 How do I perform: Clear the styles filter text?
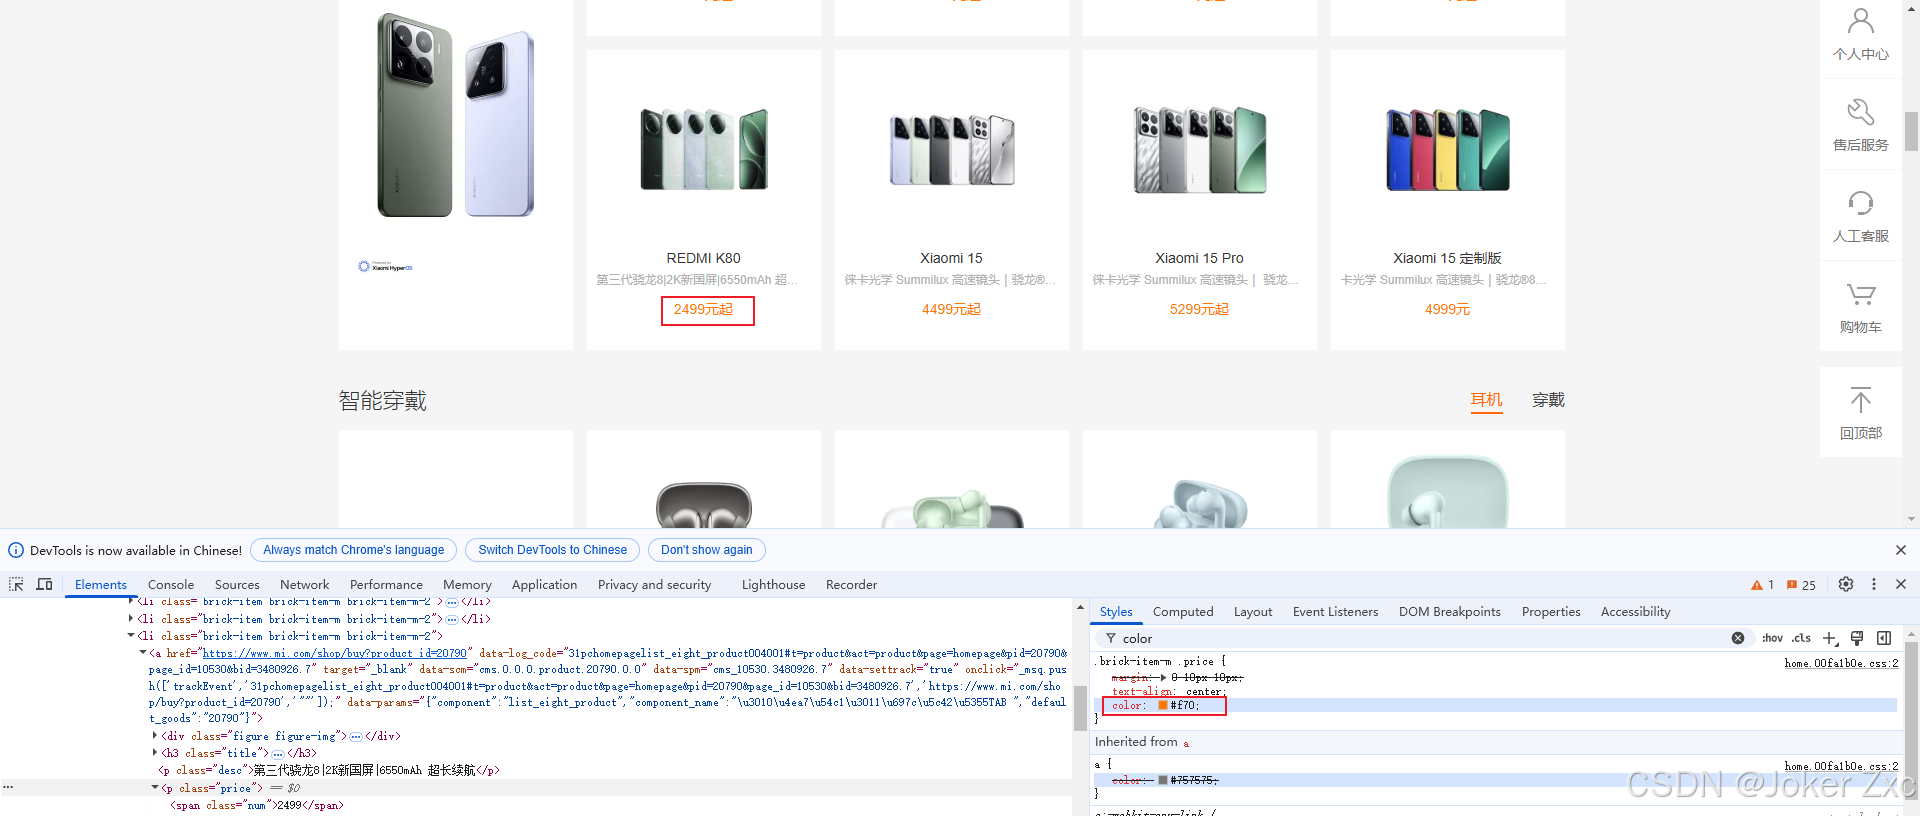1738,638
